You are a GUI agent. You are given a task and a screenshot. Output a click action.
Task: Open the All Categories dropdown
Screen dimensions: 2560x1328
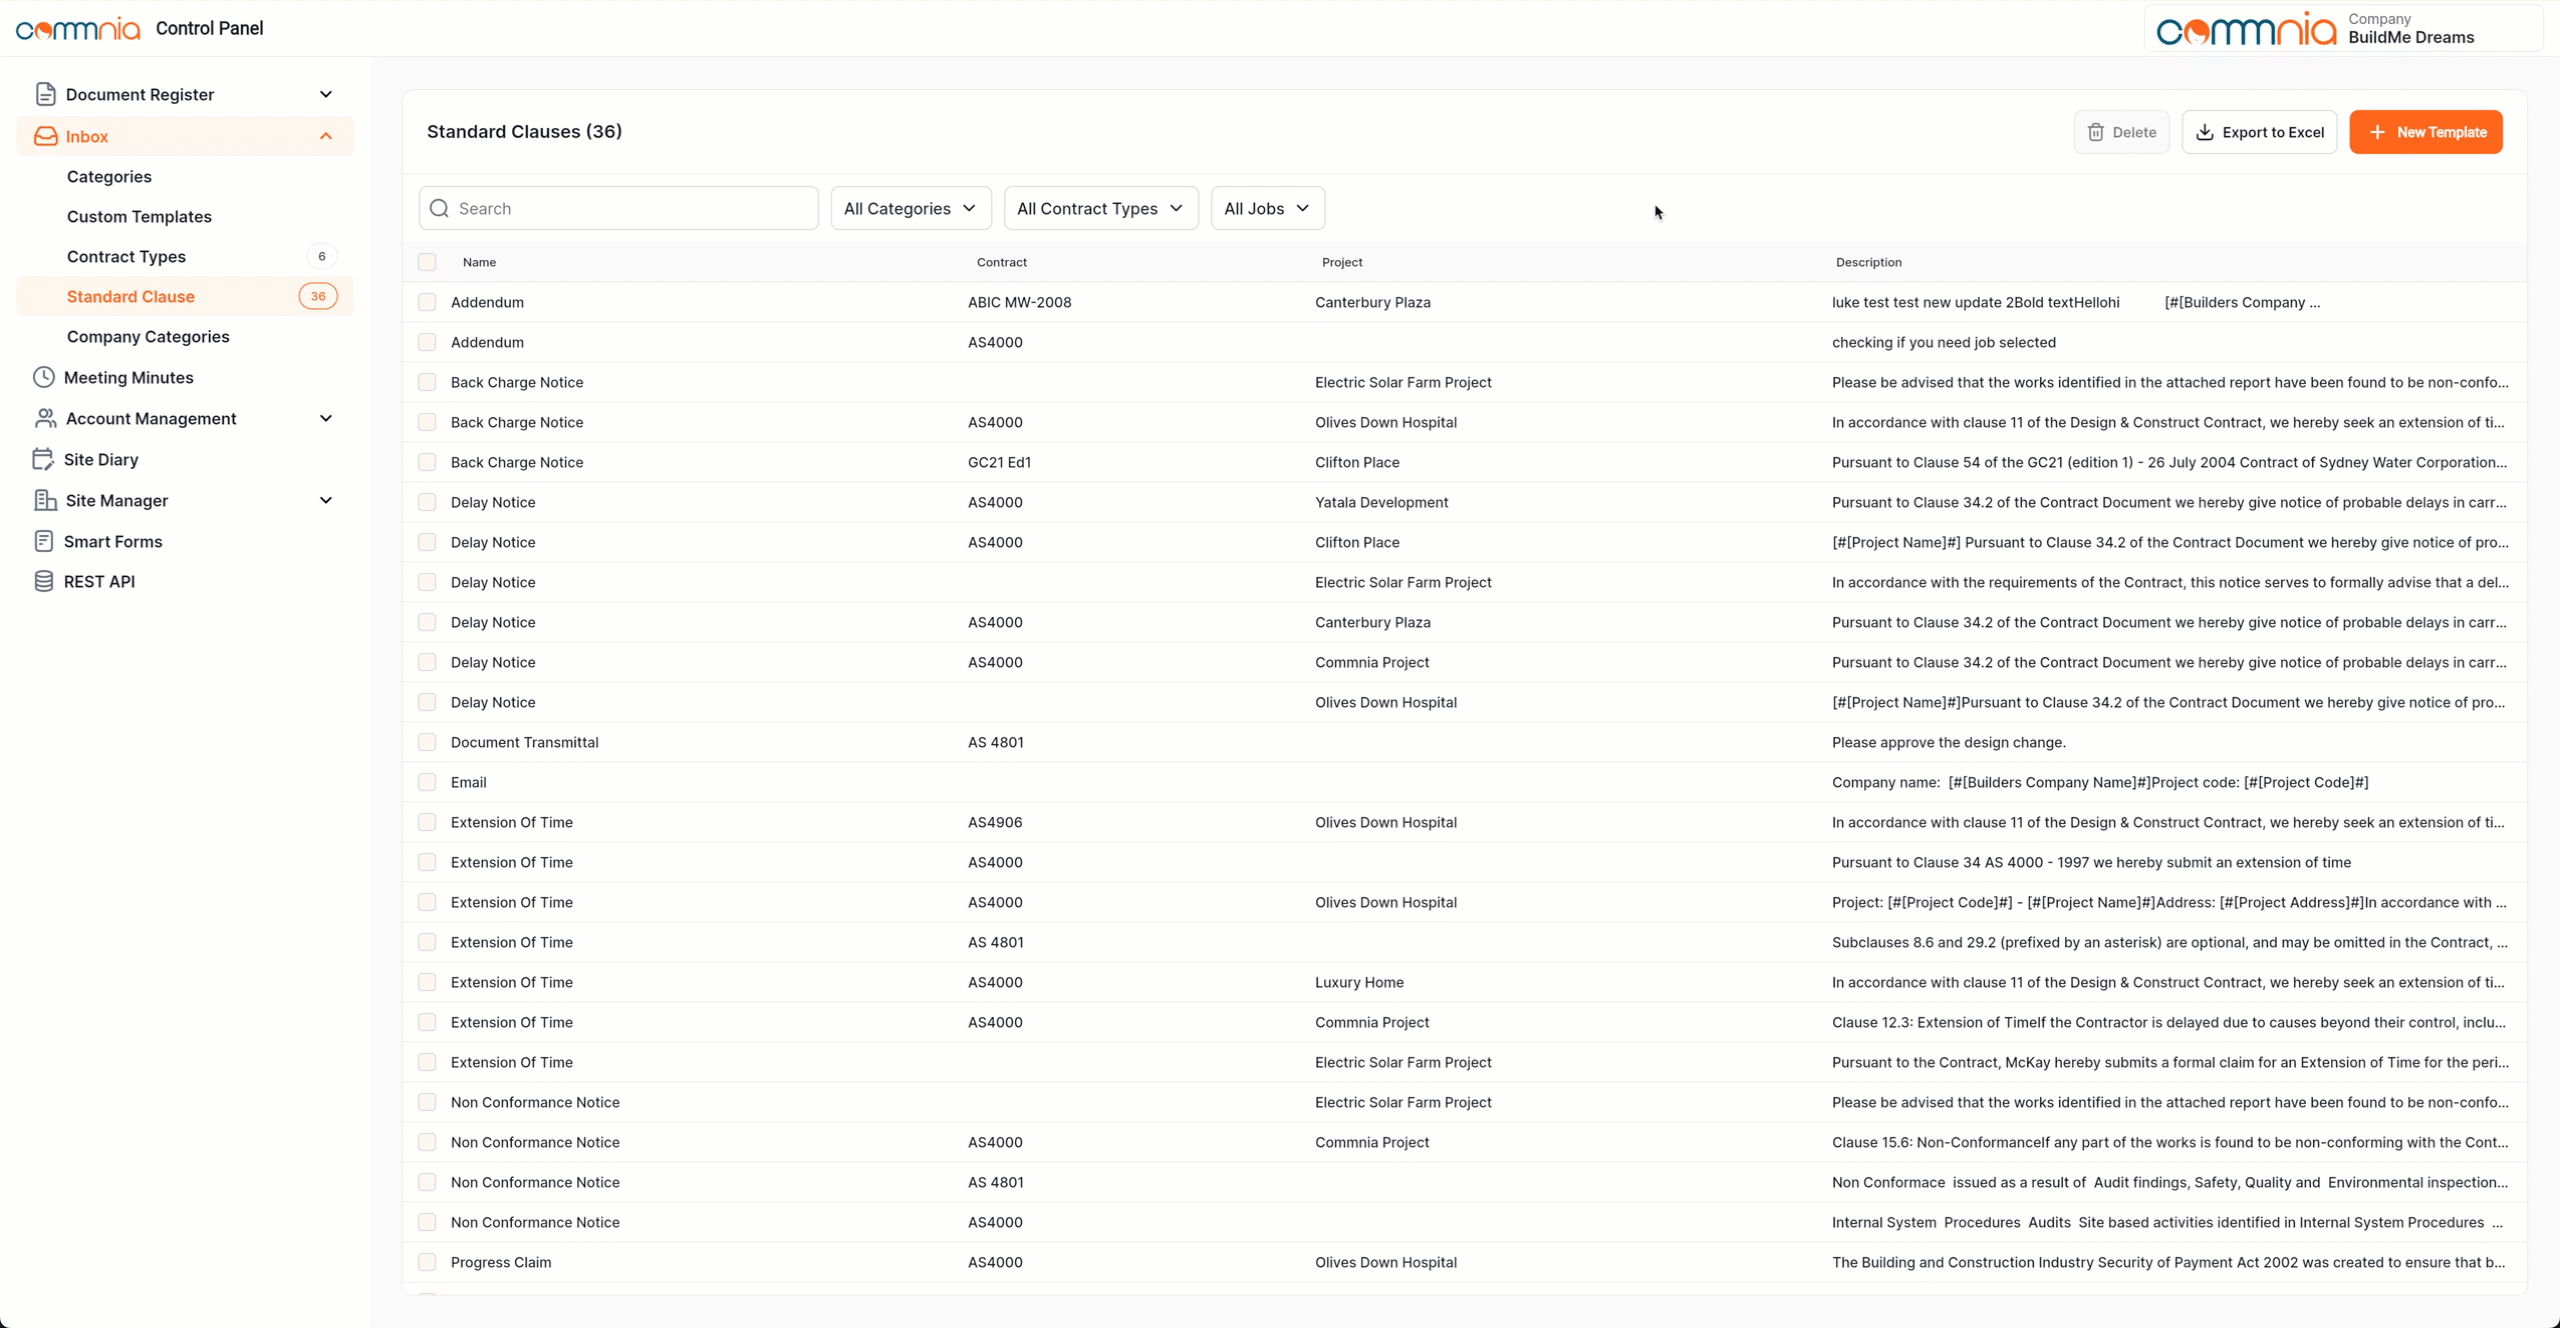point(910,208)
